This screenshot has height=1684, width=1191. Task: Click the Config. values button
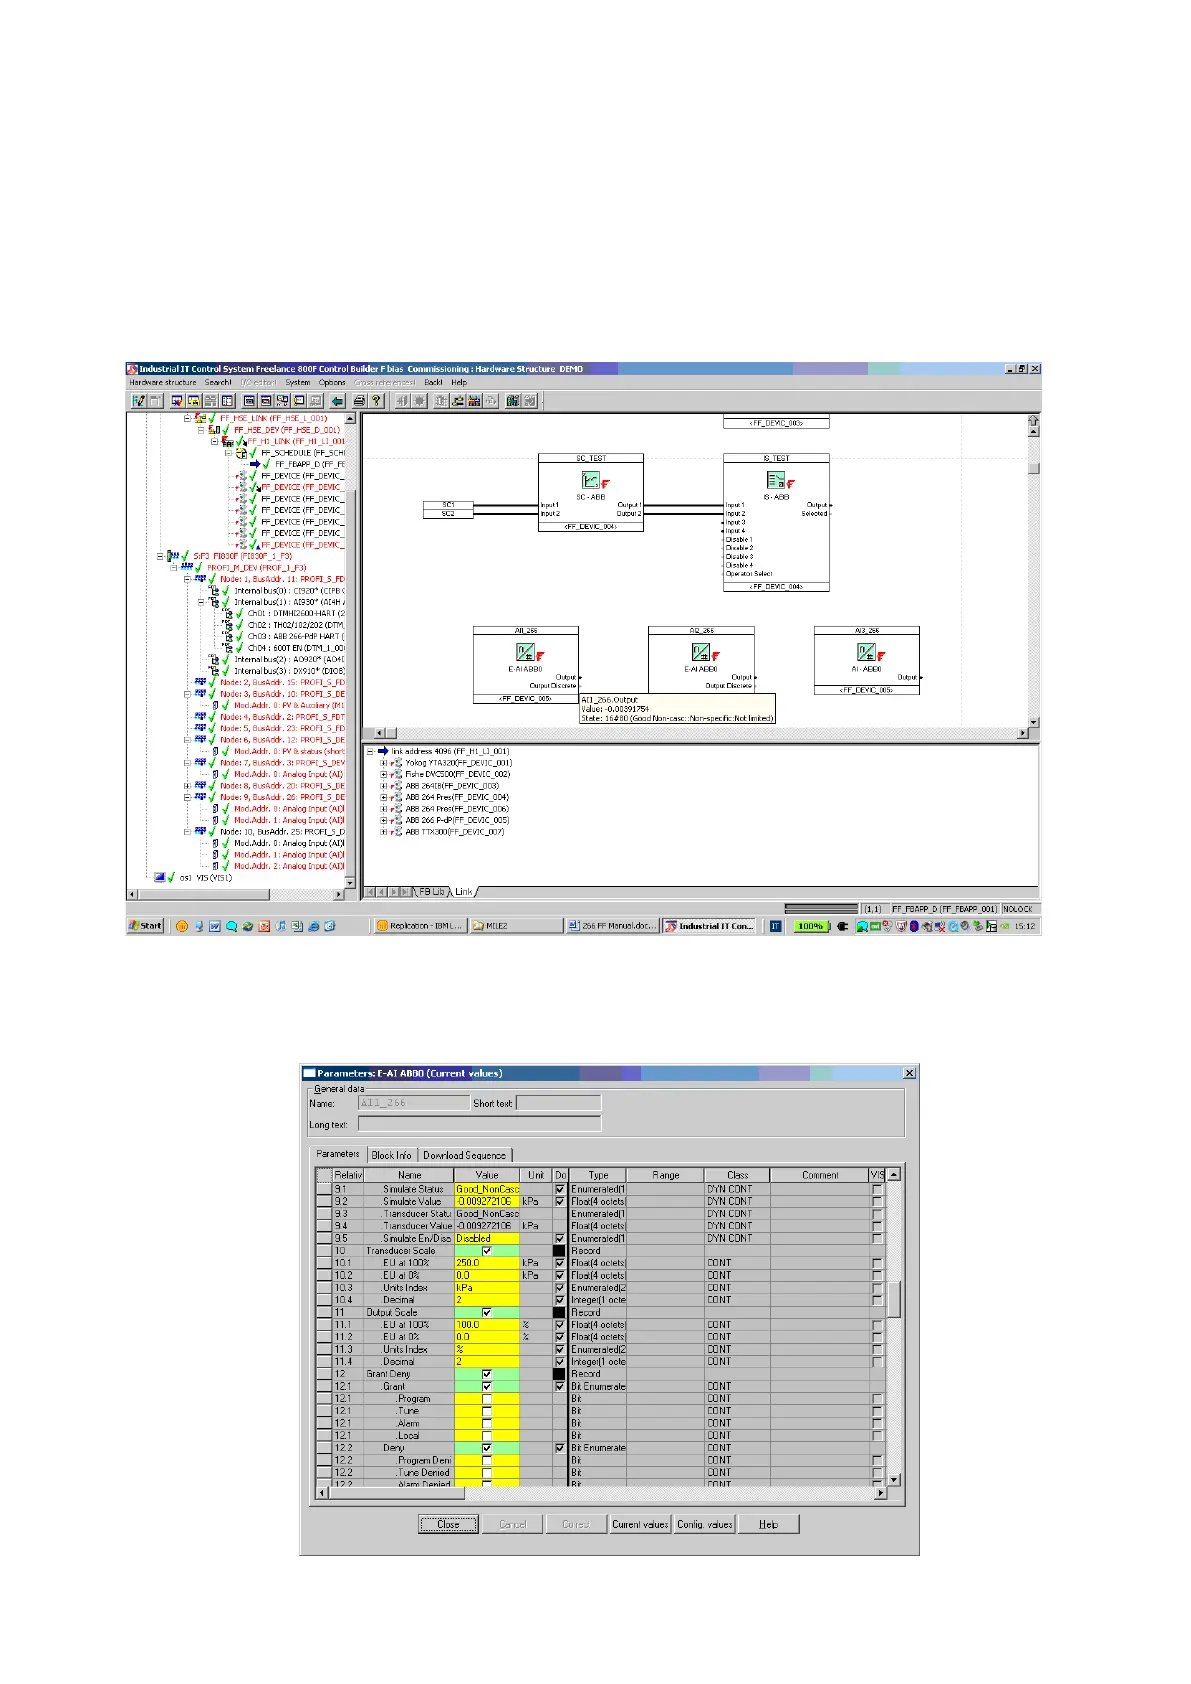tap(705, 1524)
